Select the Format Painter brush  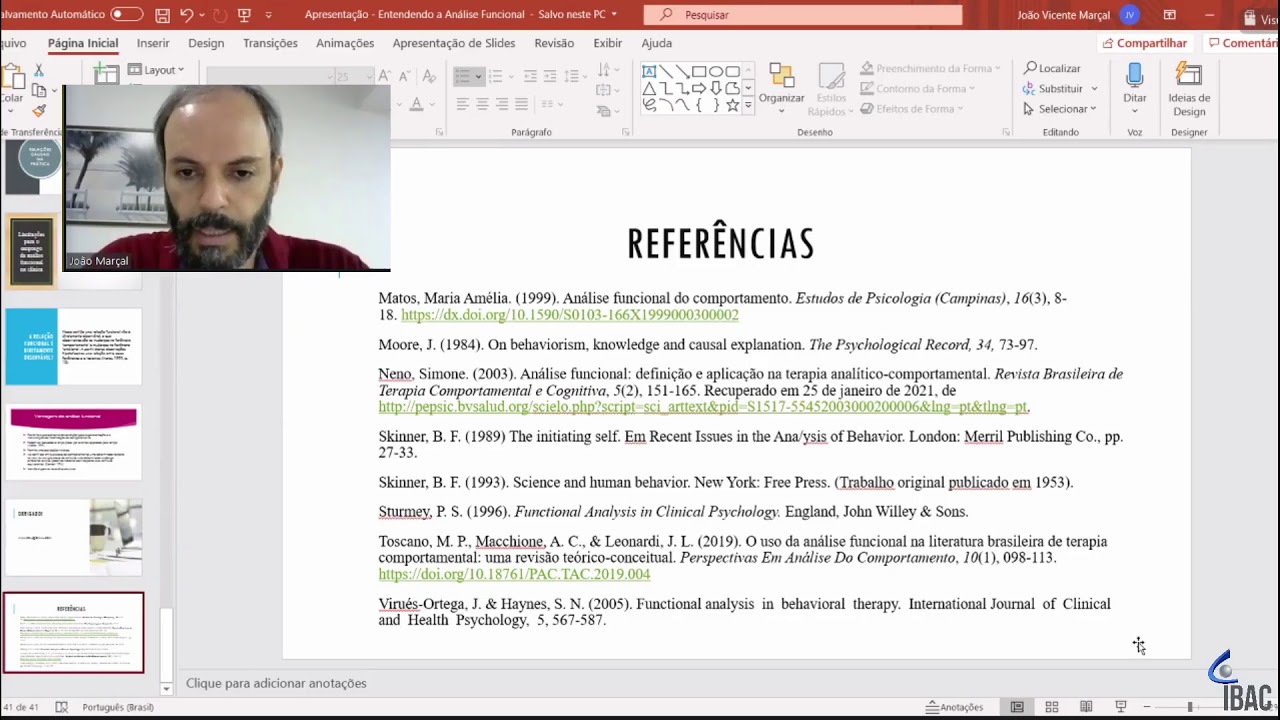coord(39,111)
